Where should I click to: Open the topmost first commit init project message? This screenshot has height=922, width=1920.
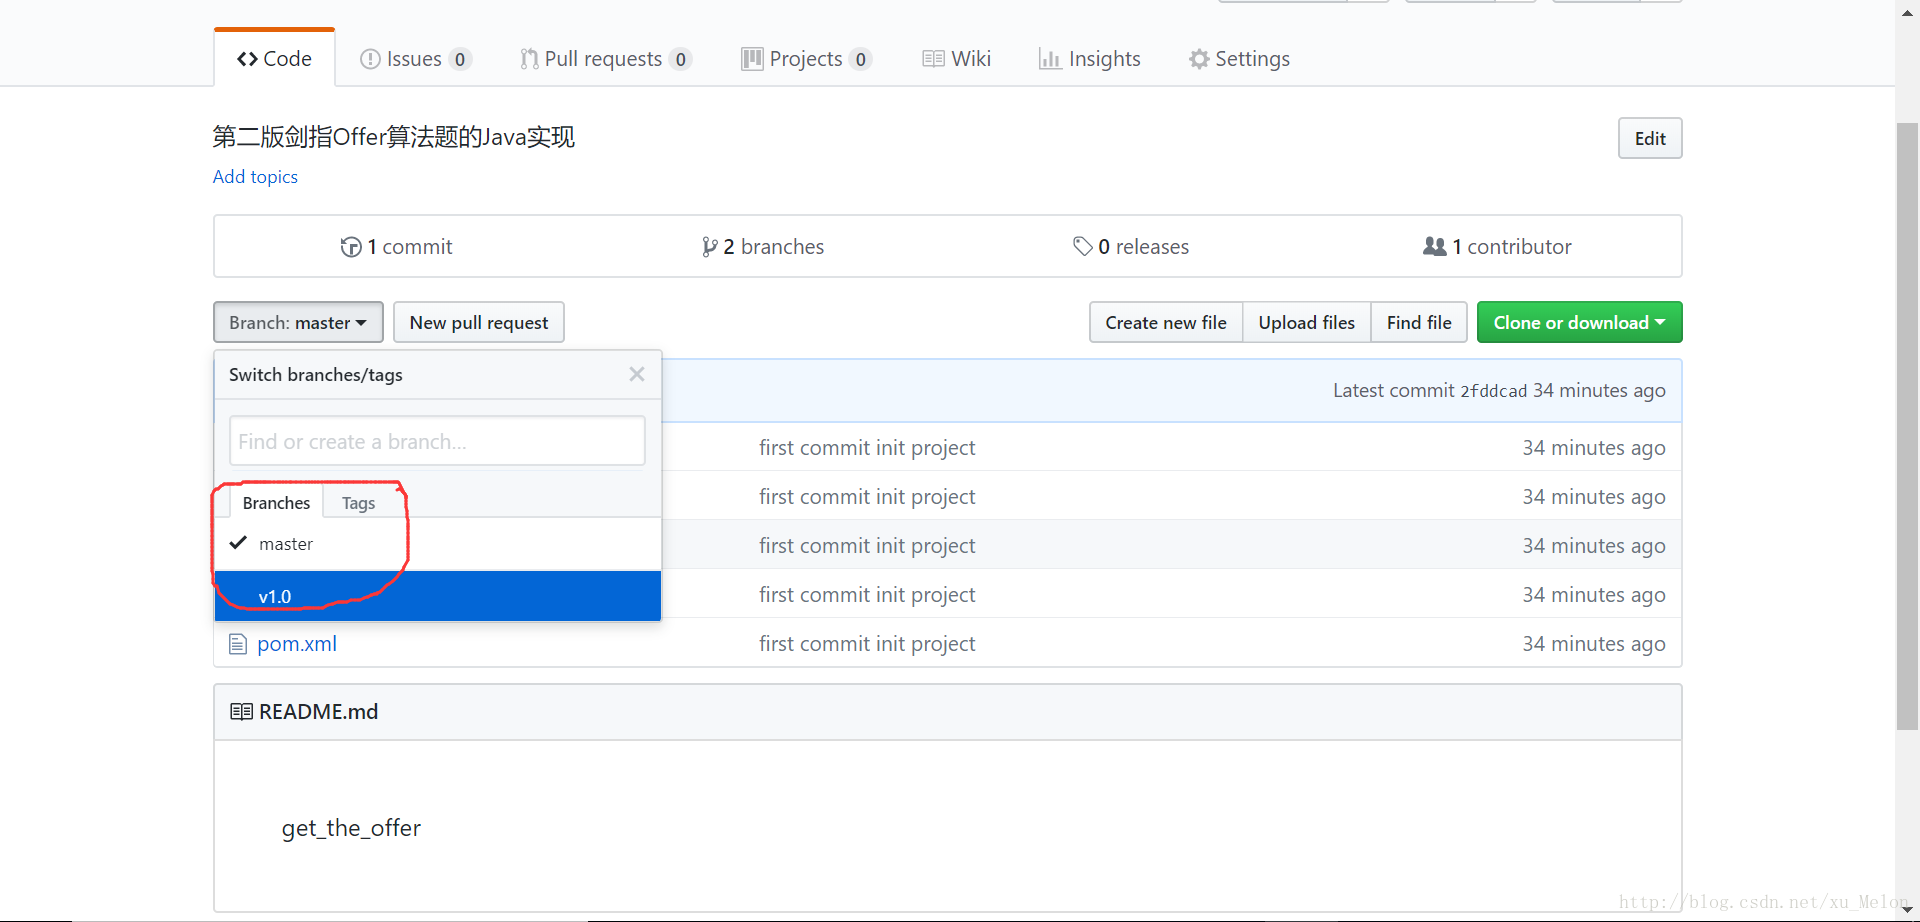pos(867,448)
